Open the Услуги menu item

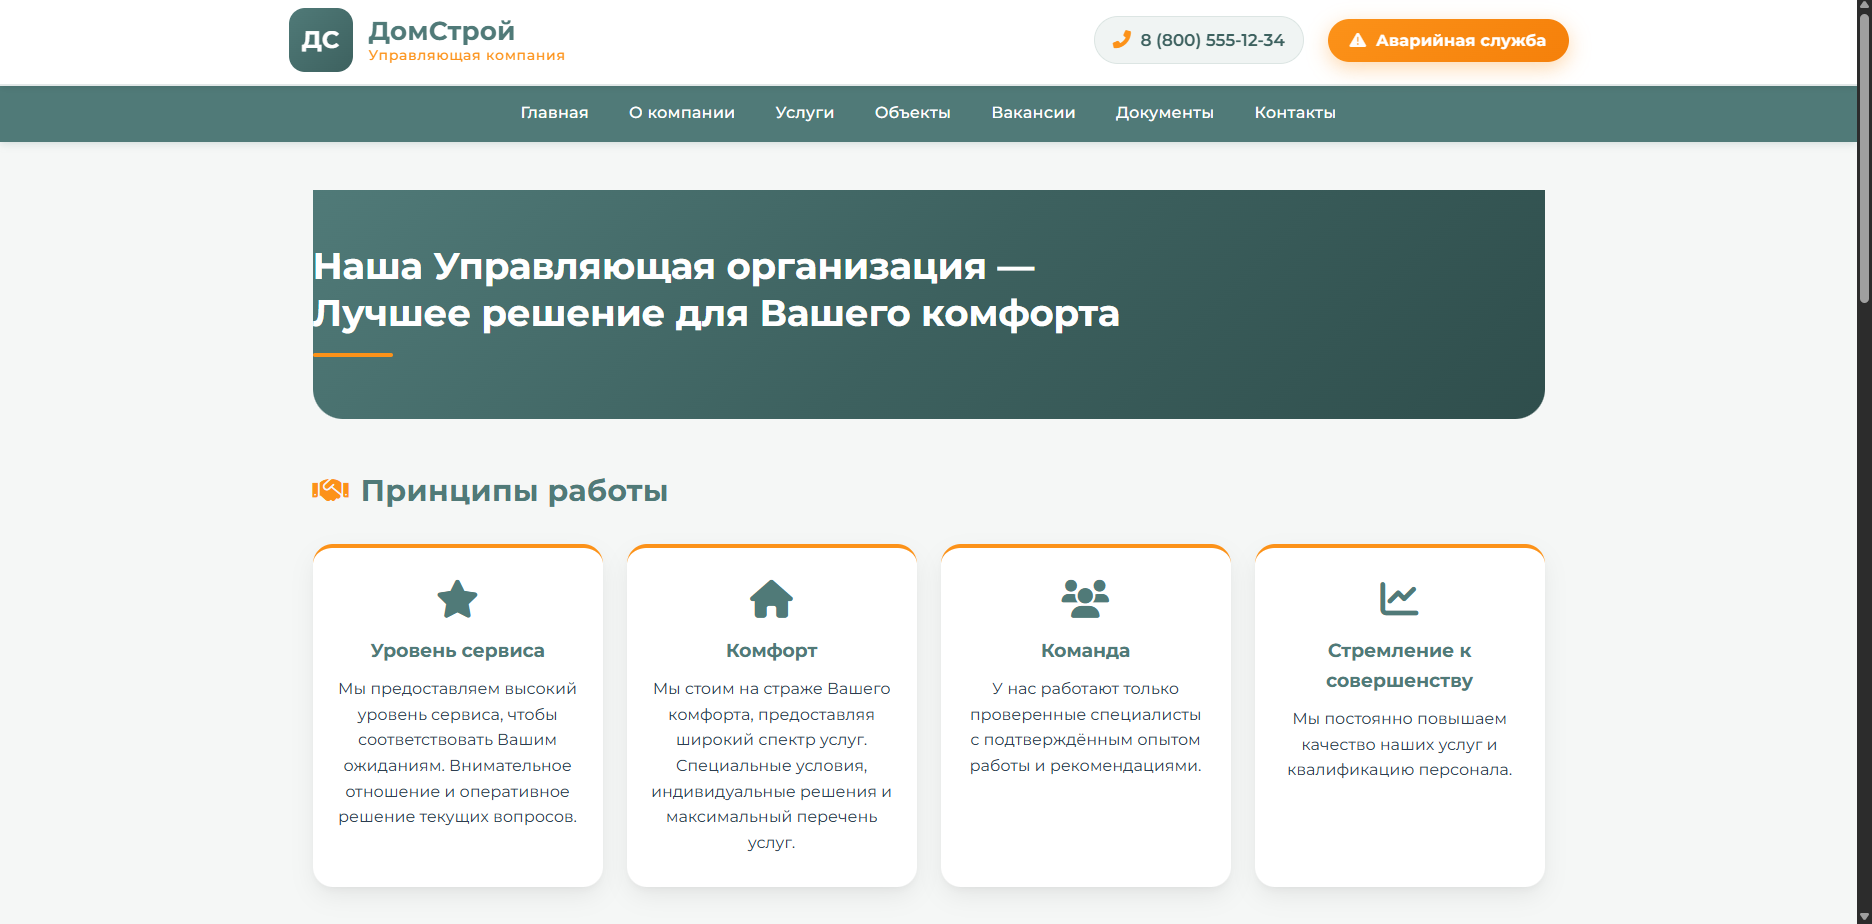pyautogui.click(x=805, y=113)
